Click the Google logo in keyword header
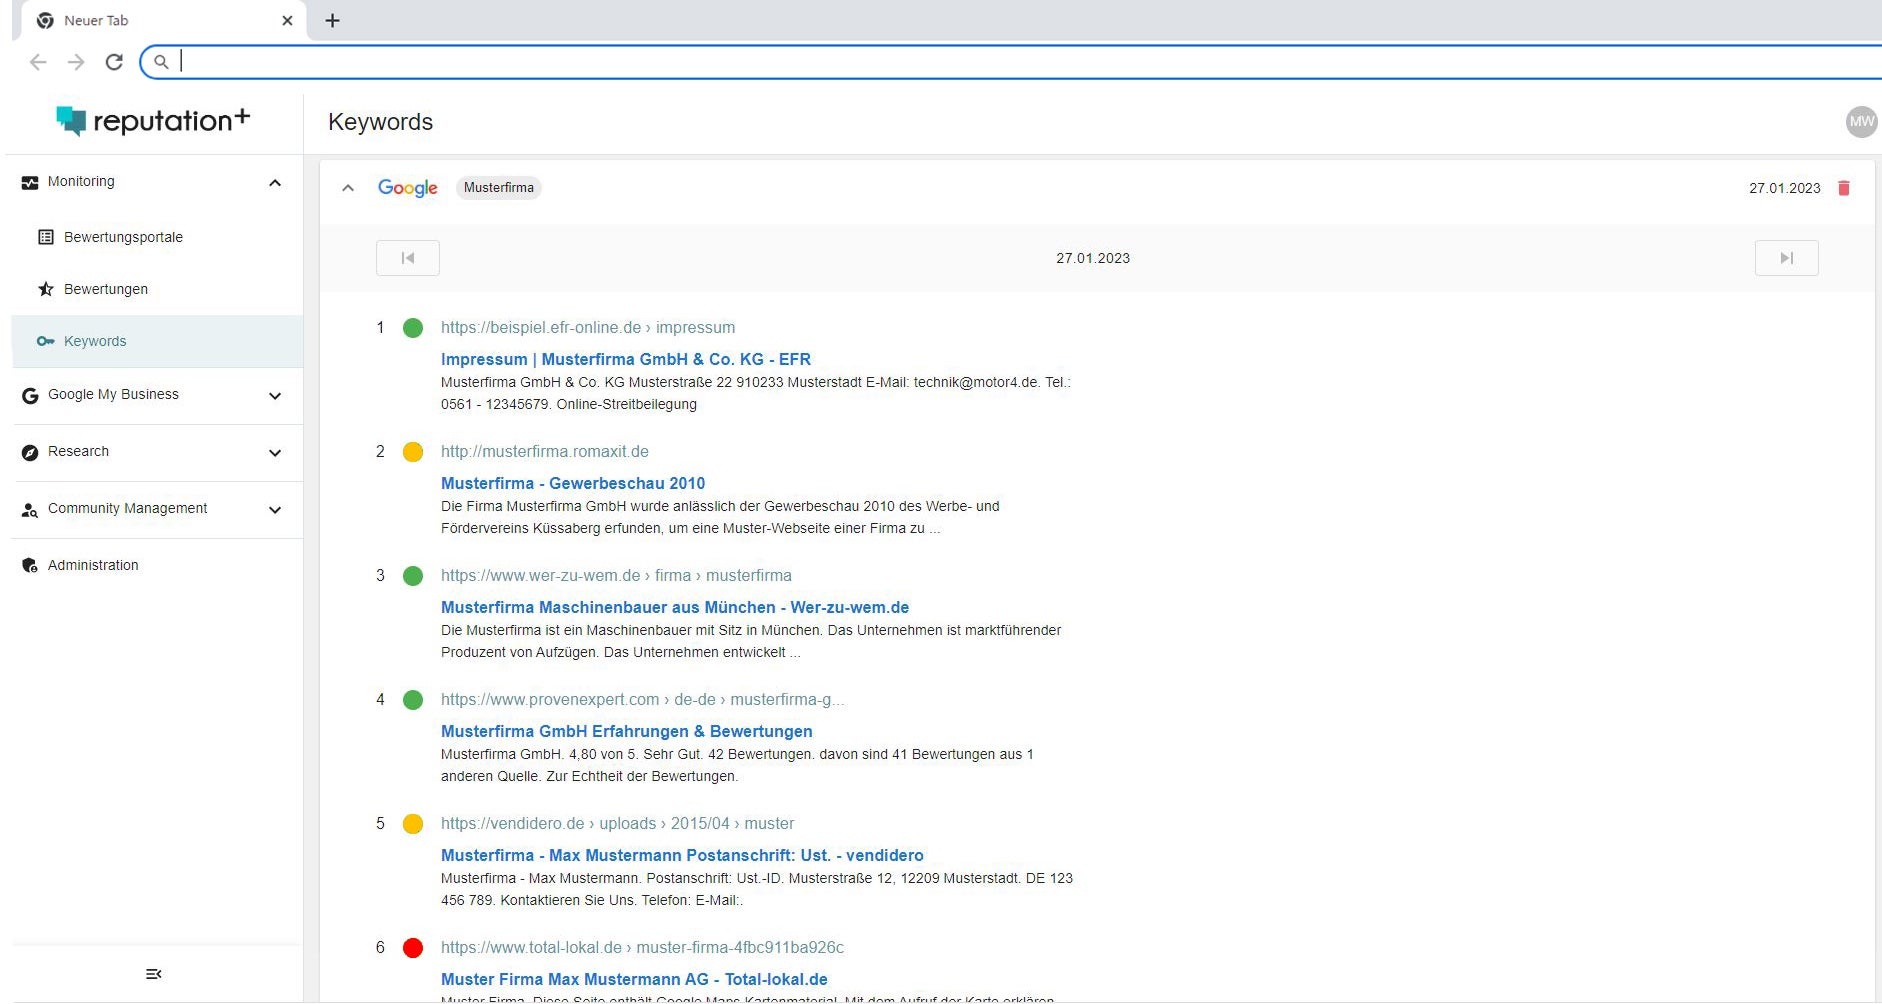1882x1004 pixels. pos(408,188)
